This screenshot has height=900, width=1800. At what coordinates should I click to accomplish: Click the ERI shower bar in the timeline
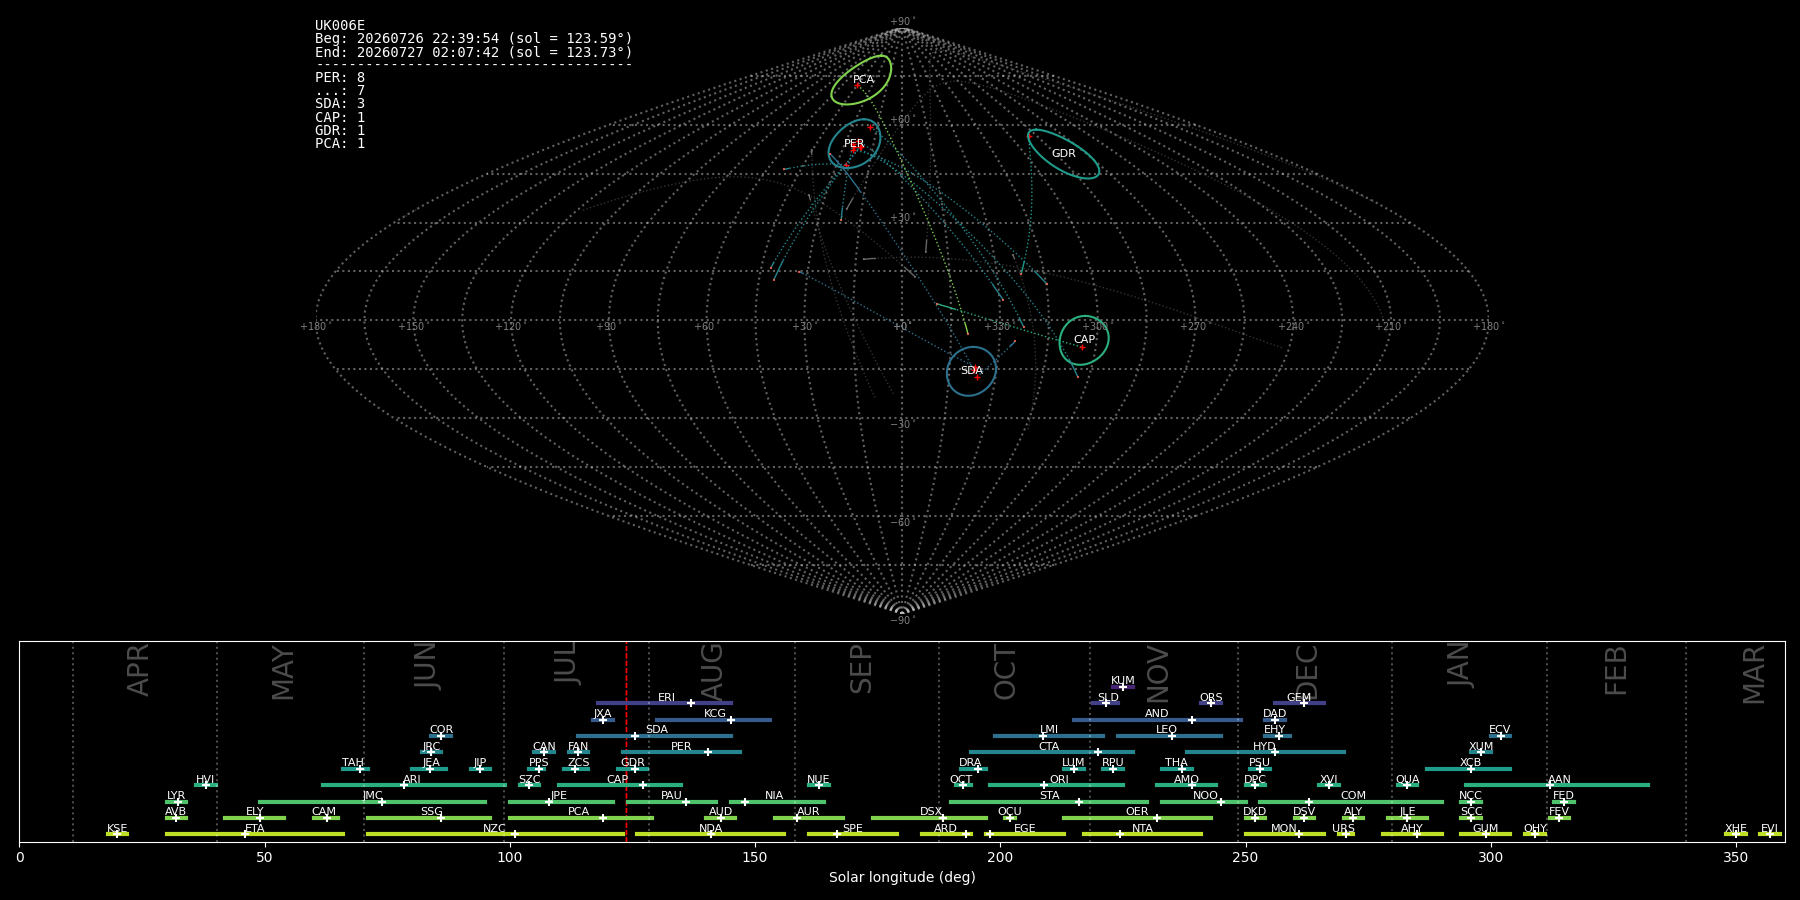click(664, 703)
